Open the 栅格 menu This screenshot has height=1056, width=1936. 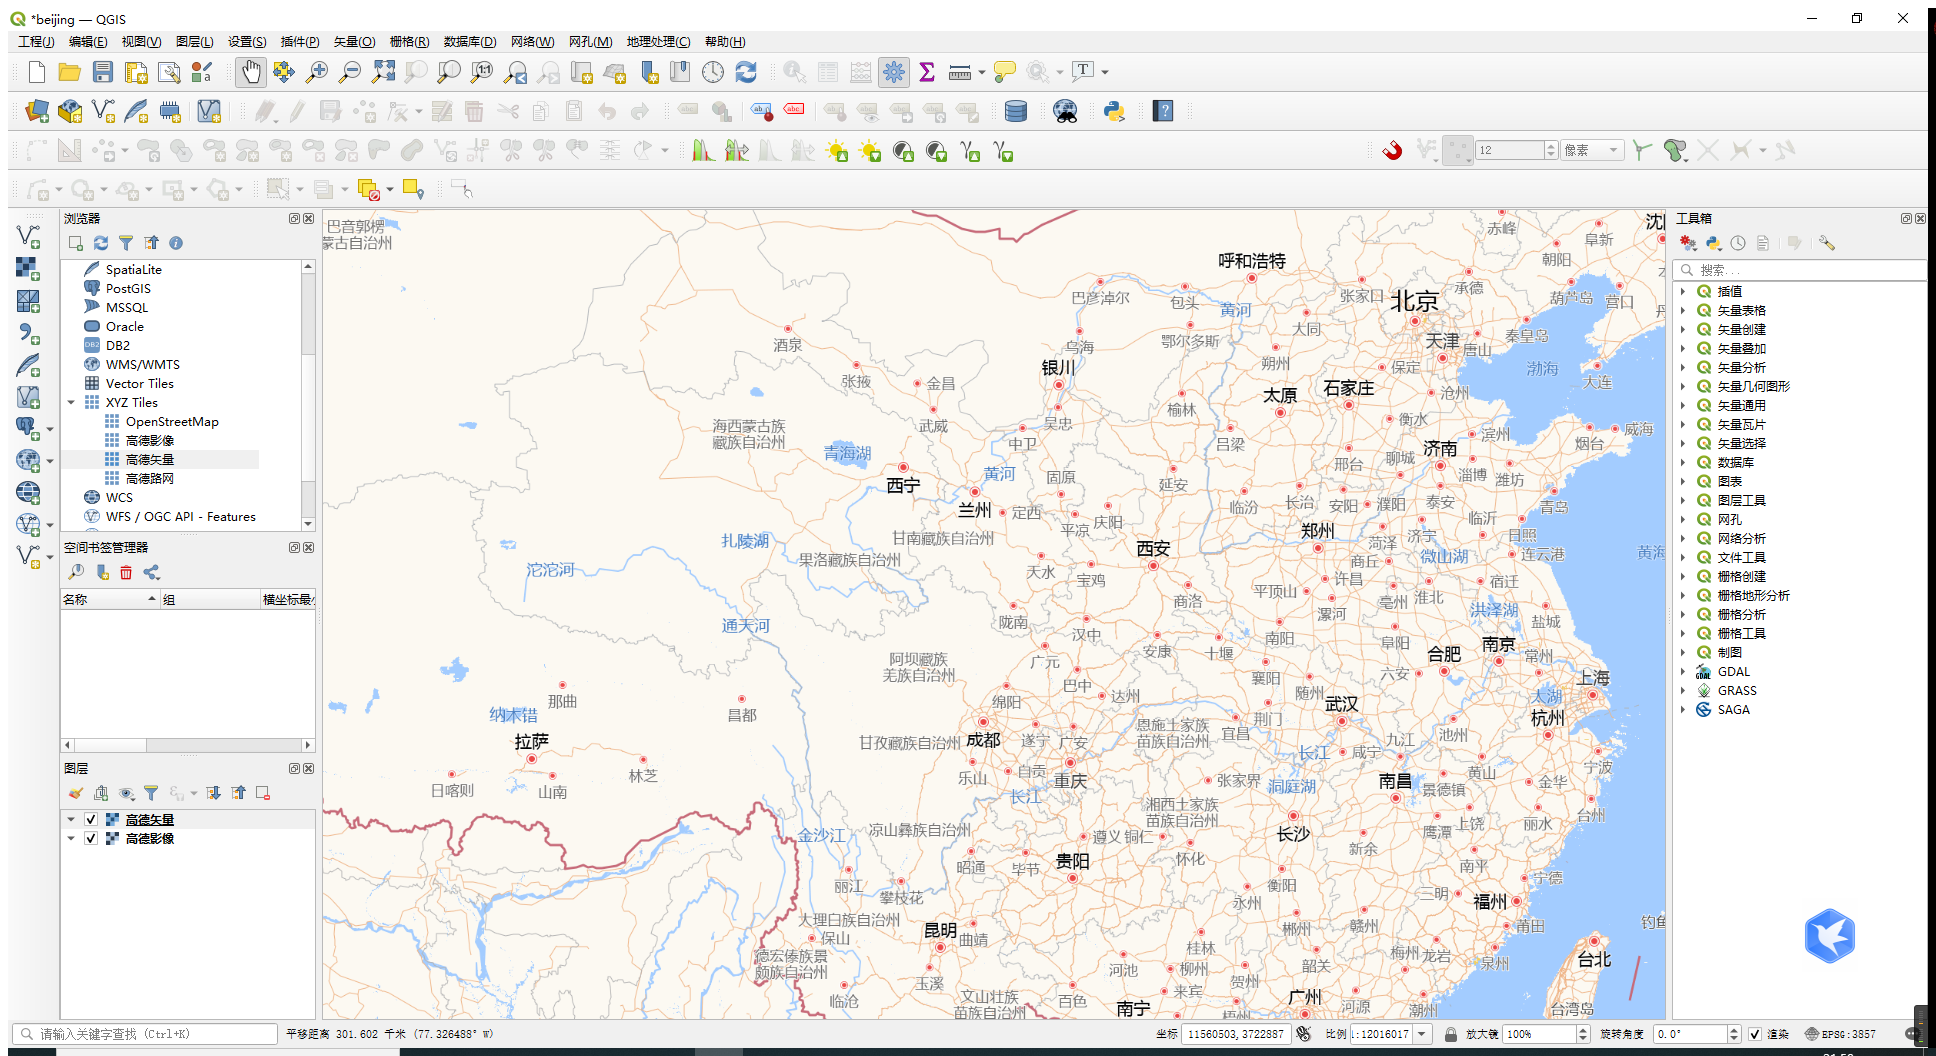point(409,41)
